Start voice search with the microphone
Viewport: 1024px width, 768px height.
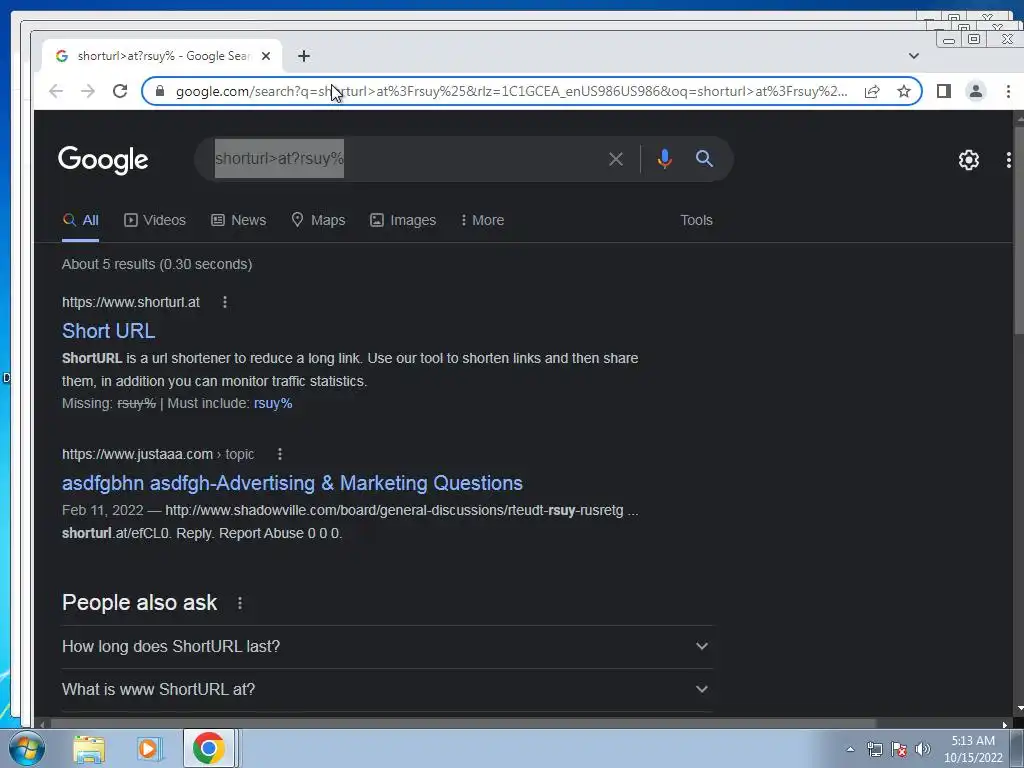pyautogui.click(x=665, y=159)
